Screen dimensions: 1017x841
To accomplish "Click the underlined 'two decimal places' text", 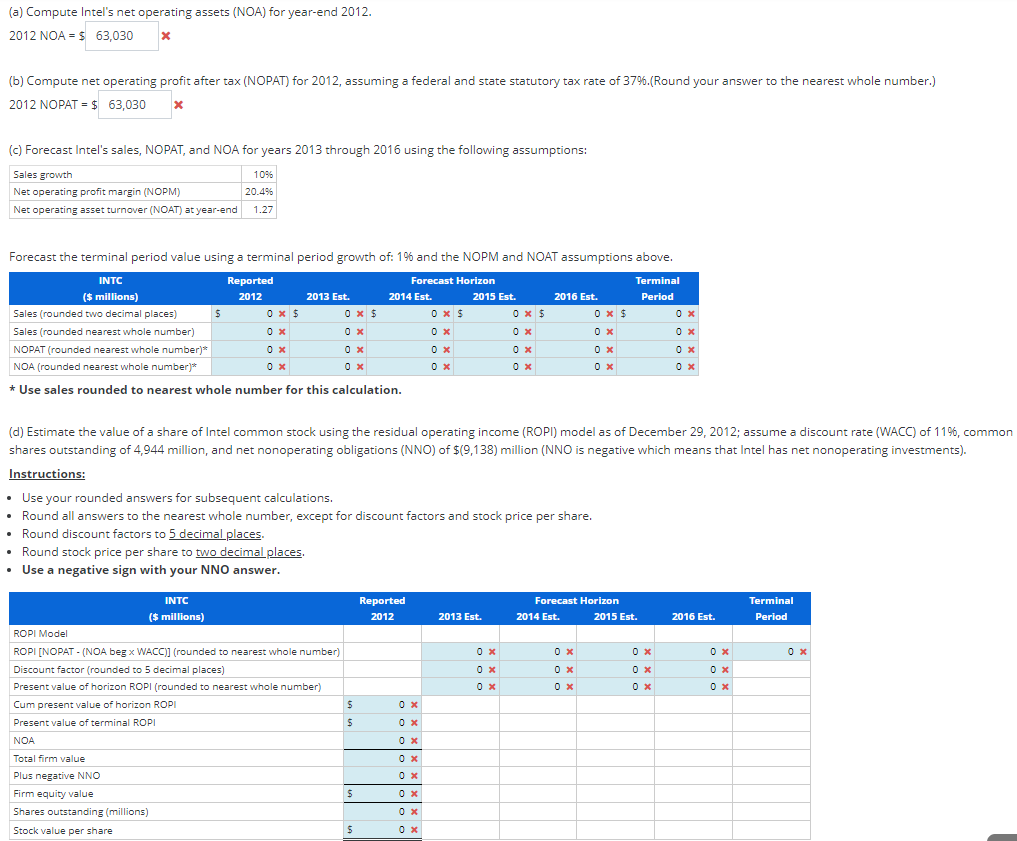I will (x=249, y=552).
